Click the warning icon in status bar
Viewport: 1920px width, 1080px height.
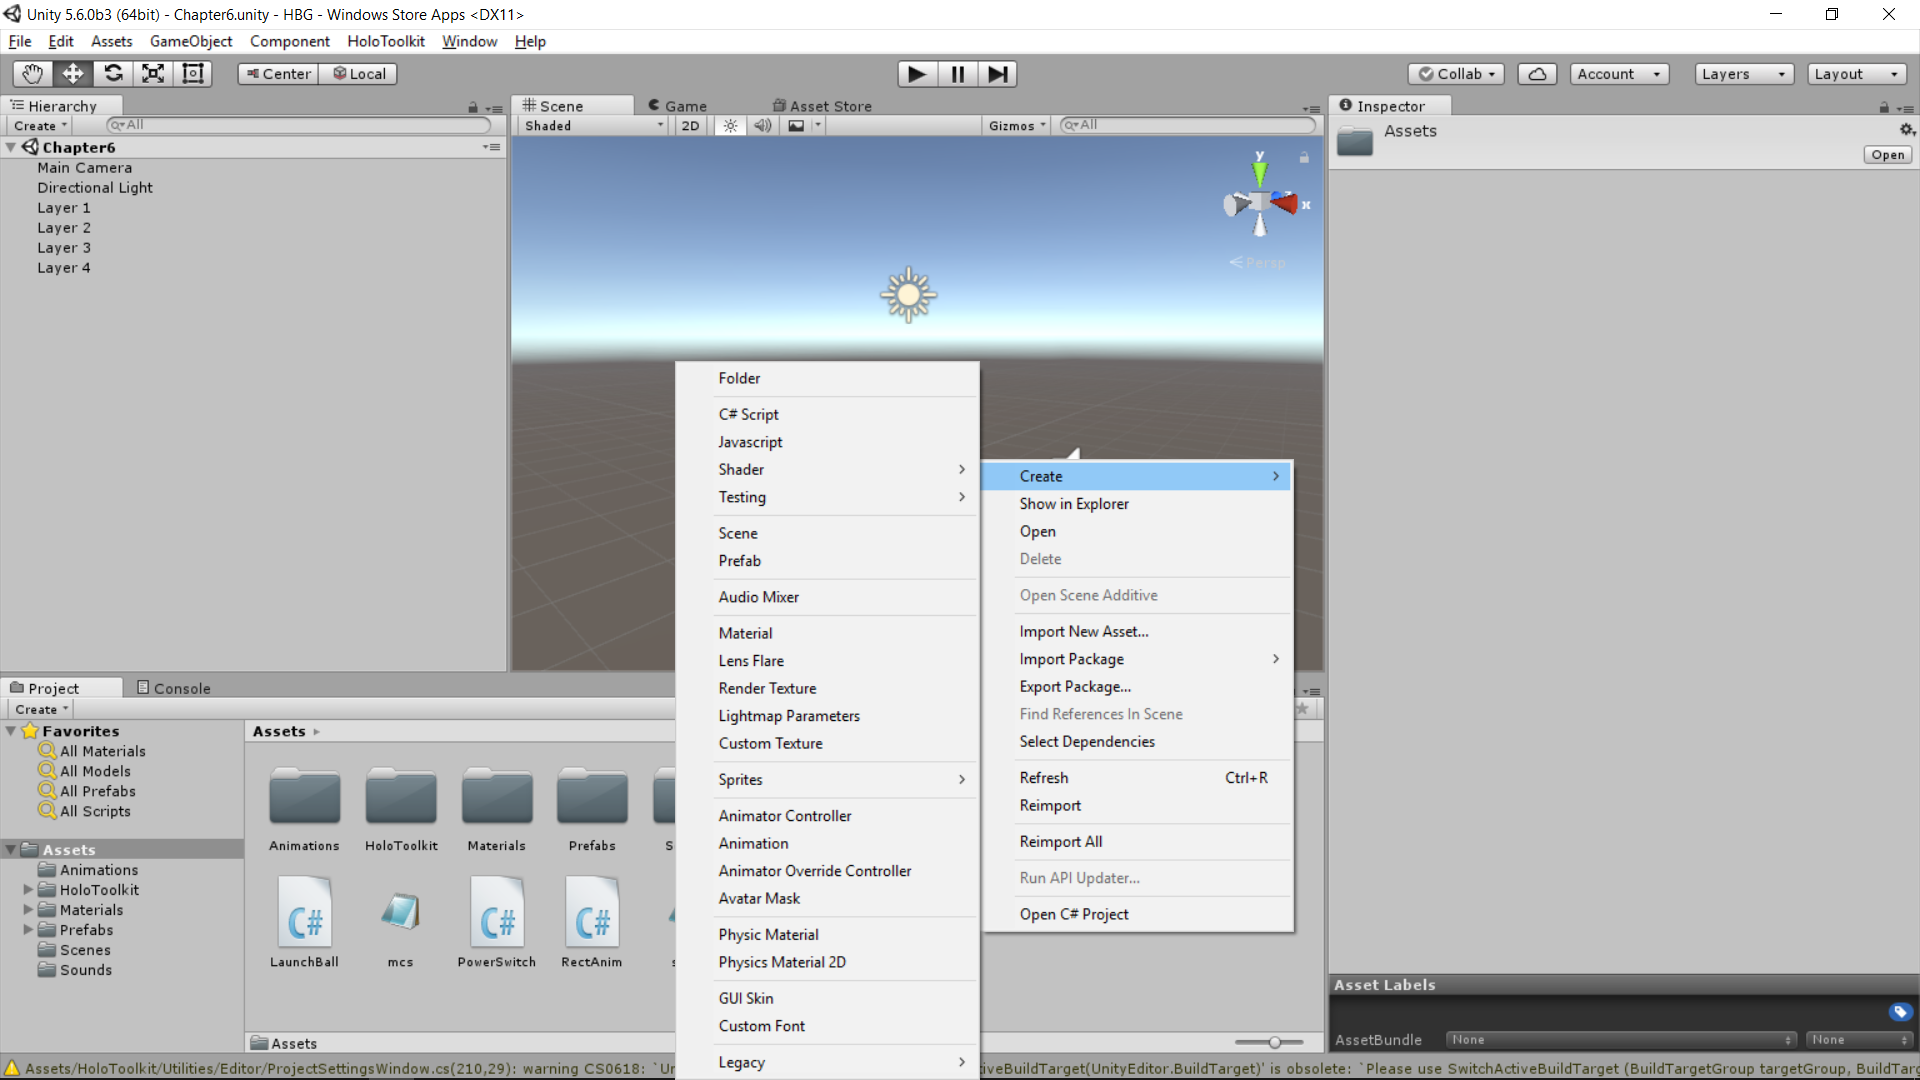coord(12,1068)
